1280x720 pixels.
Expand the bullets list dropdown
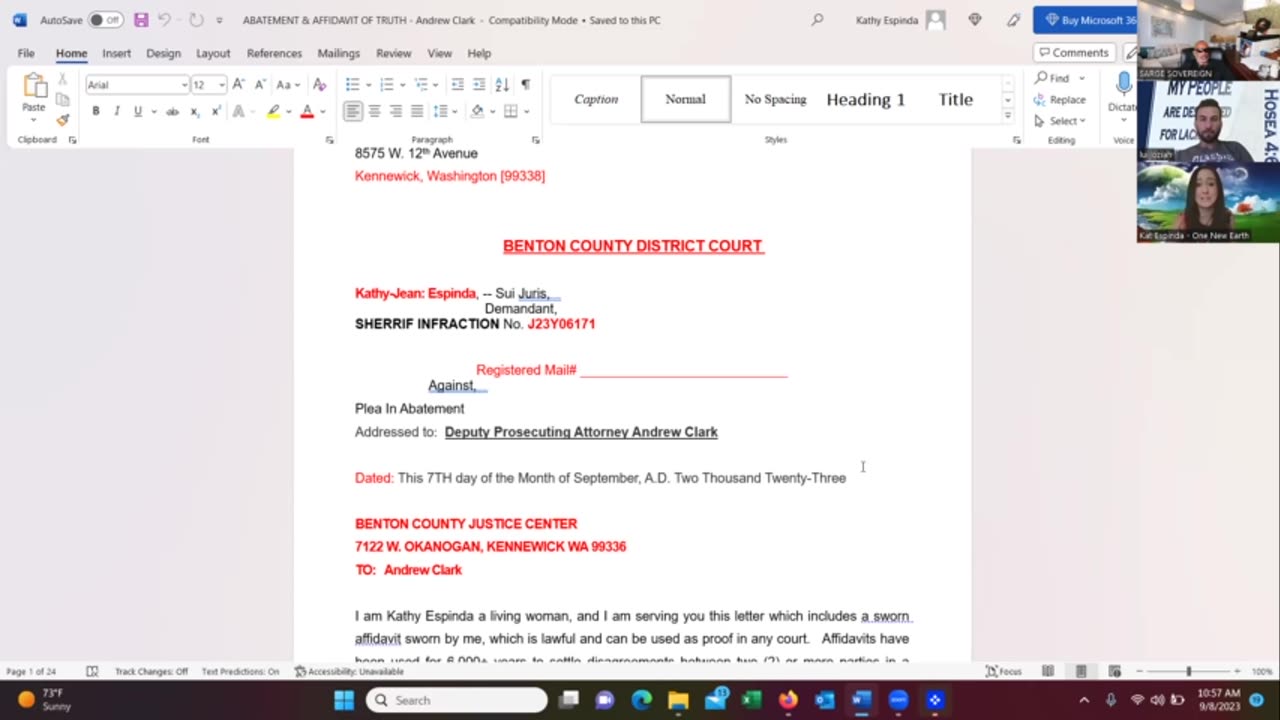point(367,85)
